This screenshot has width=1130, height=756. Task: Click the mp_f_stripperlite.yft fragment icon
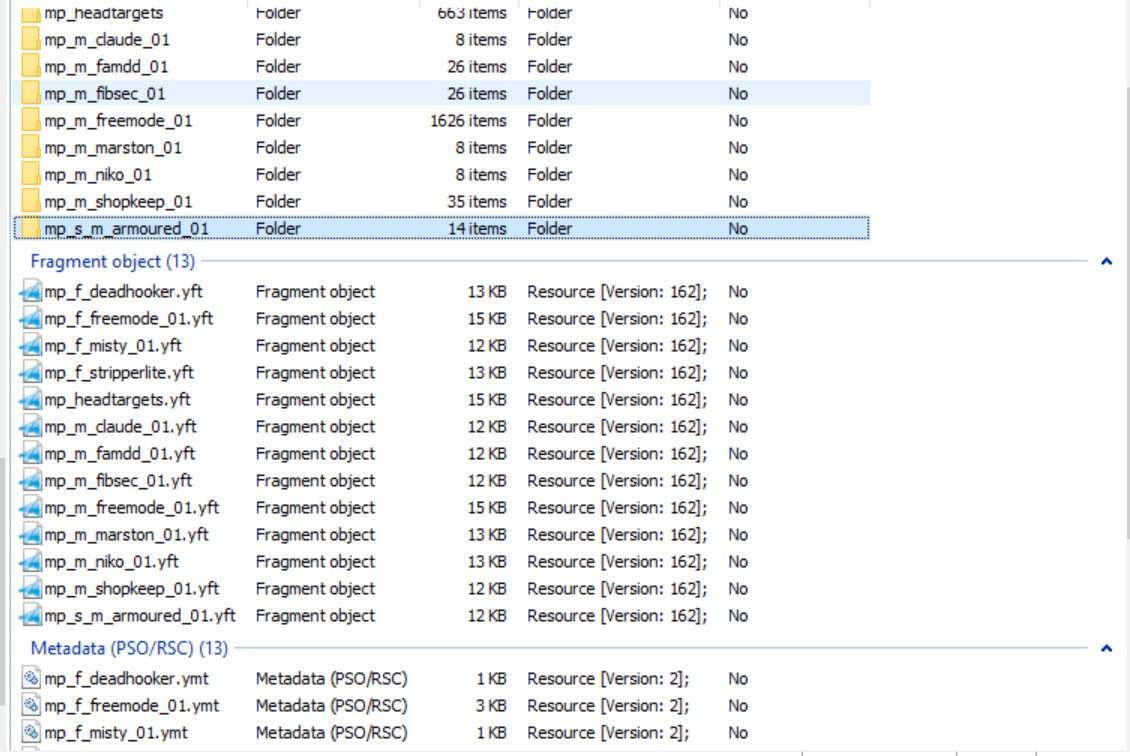(30, 373)
